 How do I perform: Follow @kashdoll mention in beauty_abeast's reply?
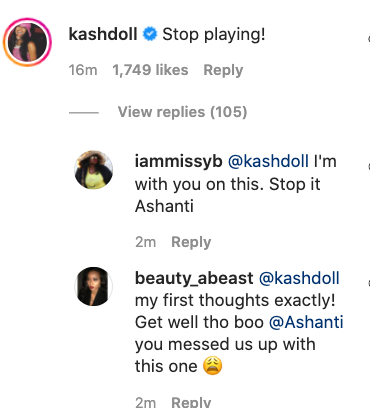pos(299,278)
